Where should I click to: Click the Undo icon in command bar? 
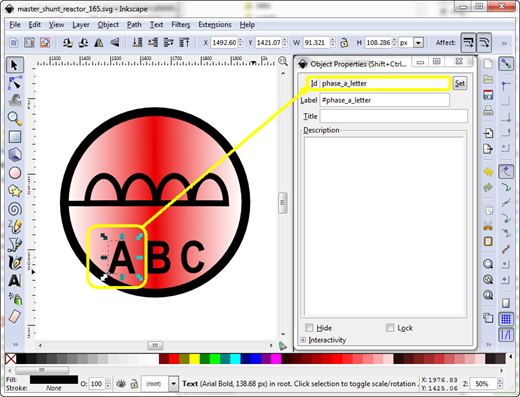488,172
